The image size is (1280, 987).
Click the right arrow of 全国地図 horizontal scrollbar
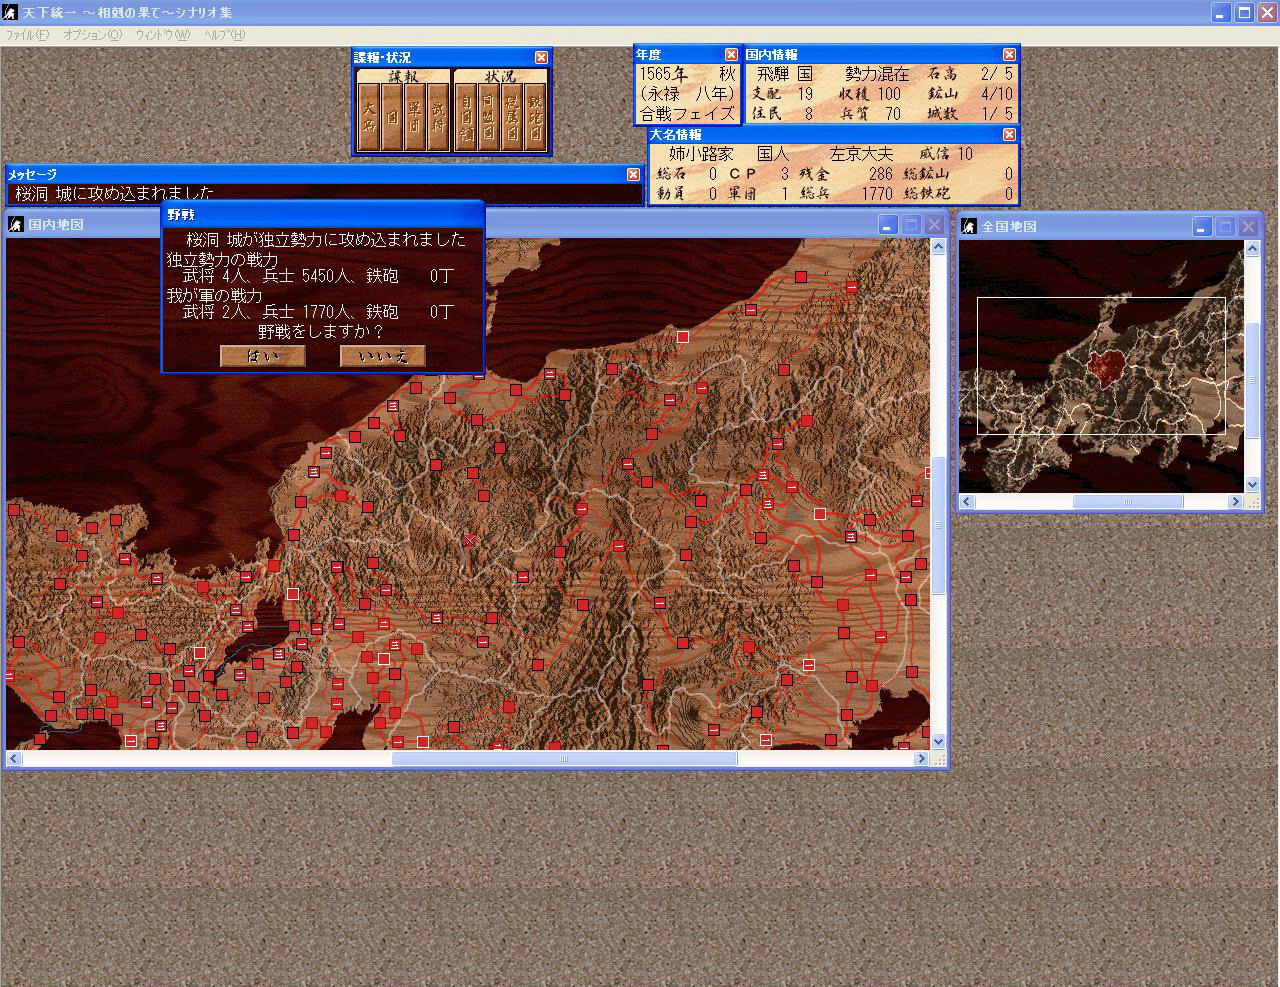click(1236, 502)
